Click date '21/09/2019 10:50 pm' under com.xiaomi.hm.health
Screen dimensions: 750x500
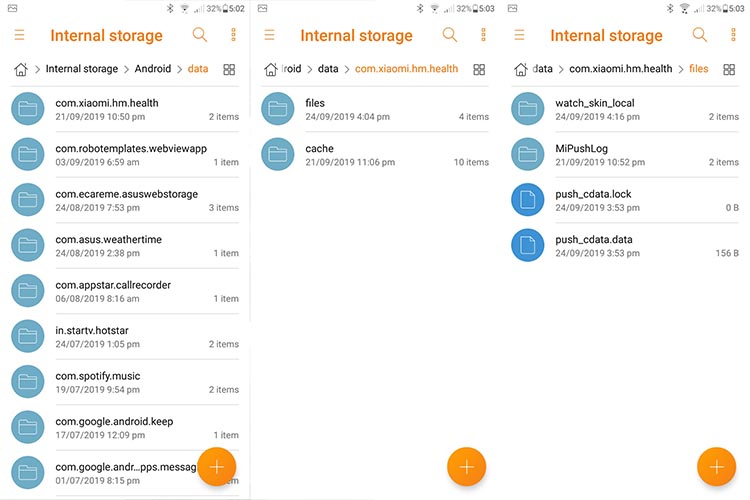point(100,117)
